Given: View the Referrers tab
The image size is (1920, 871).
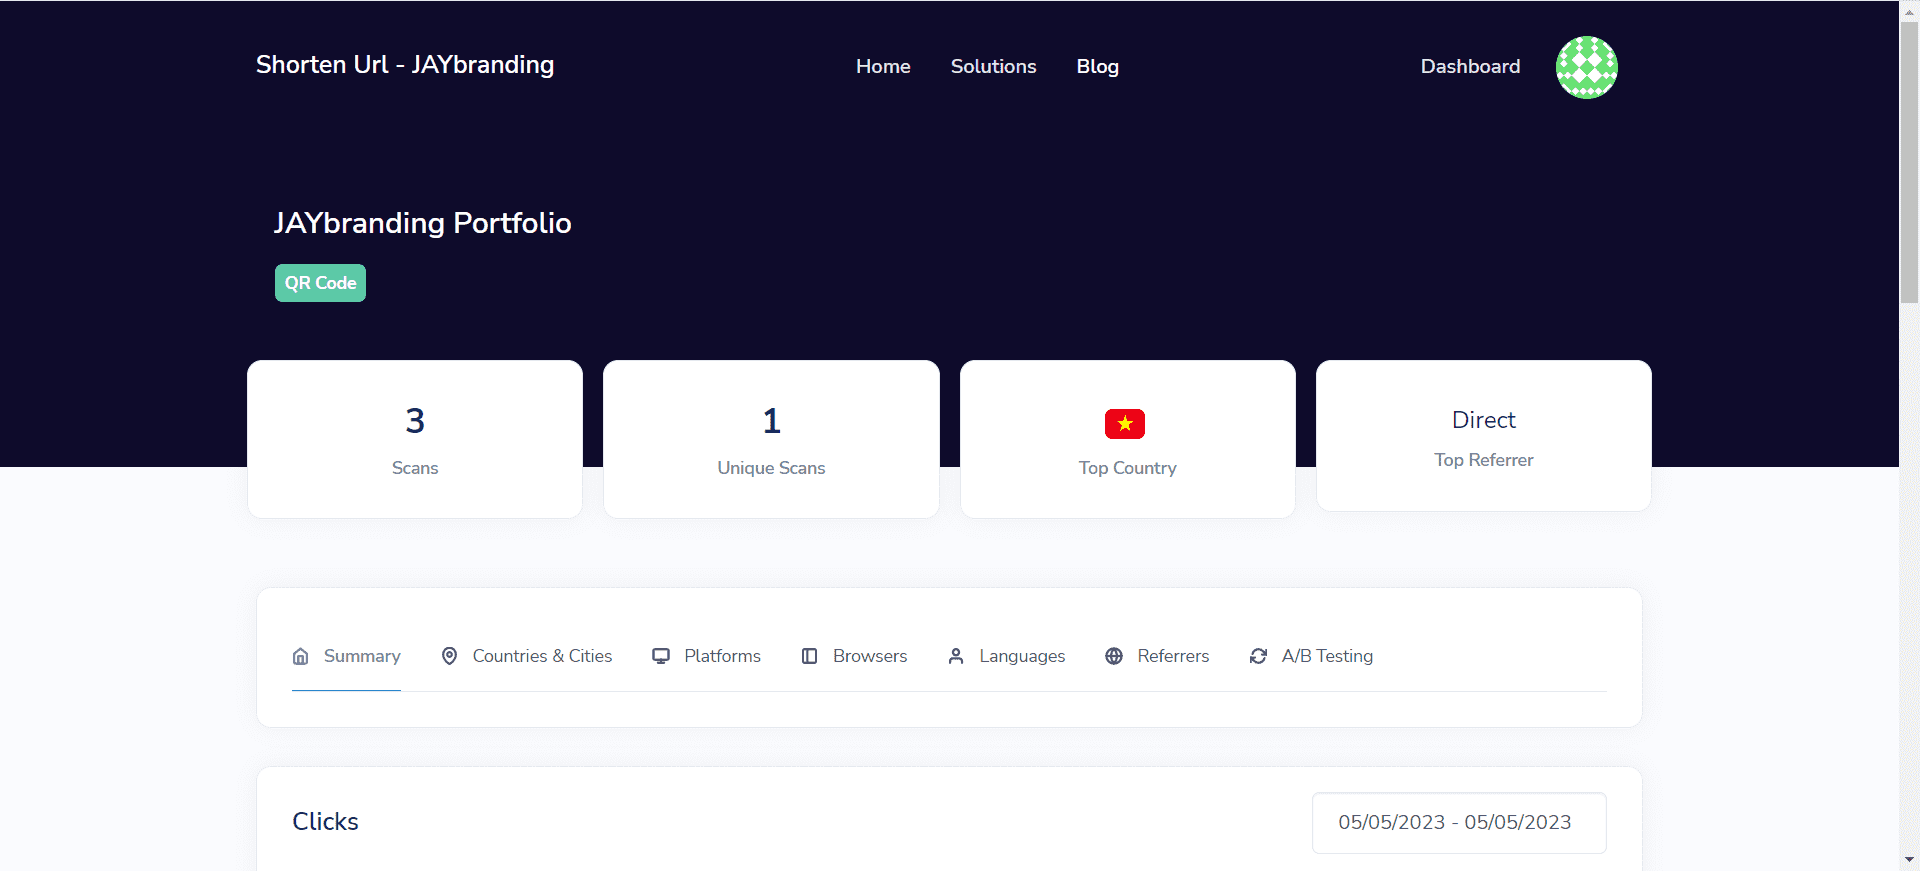Looking at the screenshot, I should [1158, 656].
